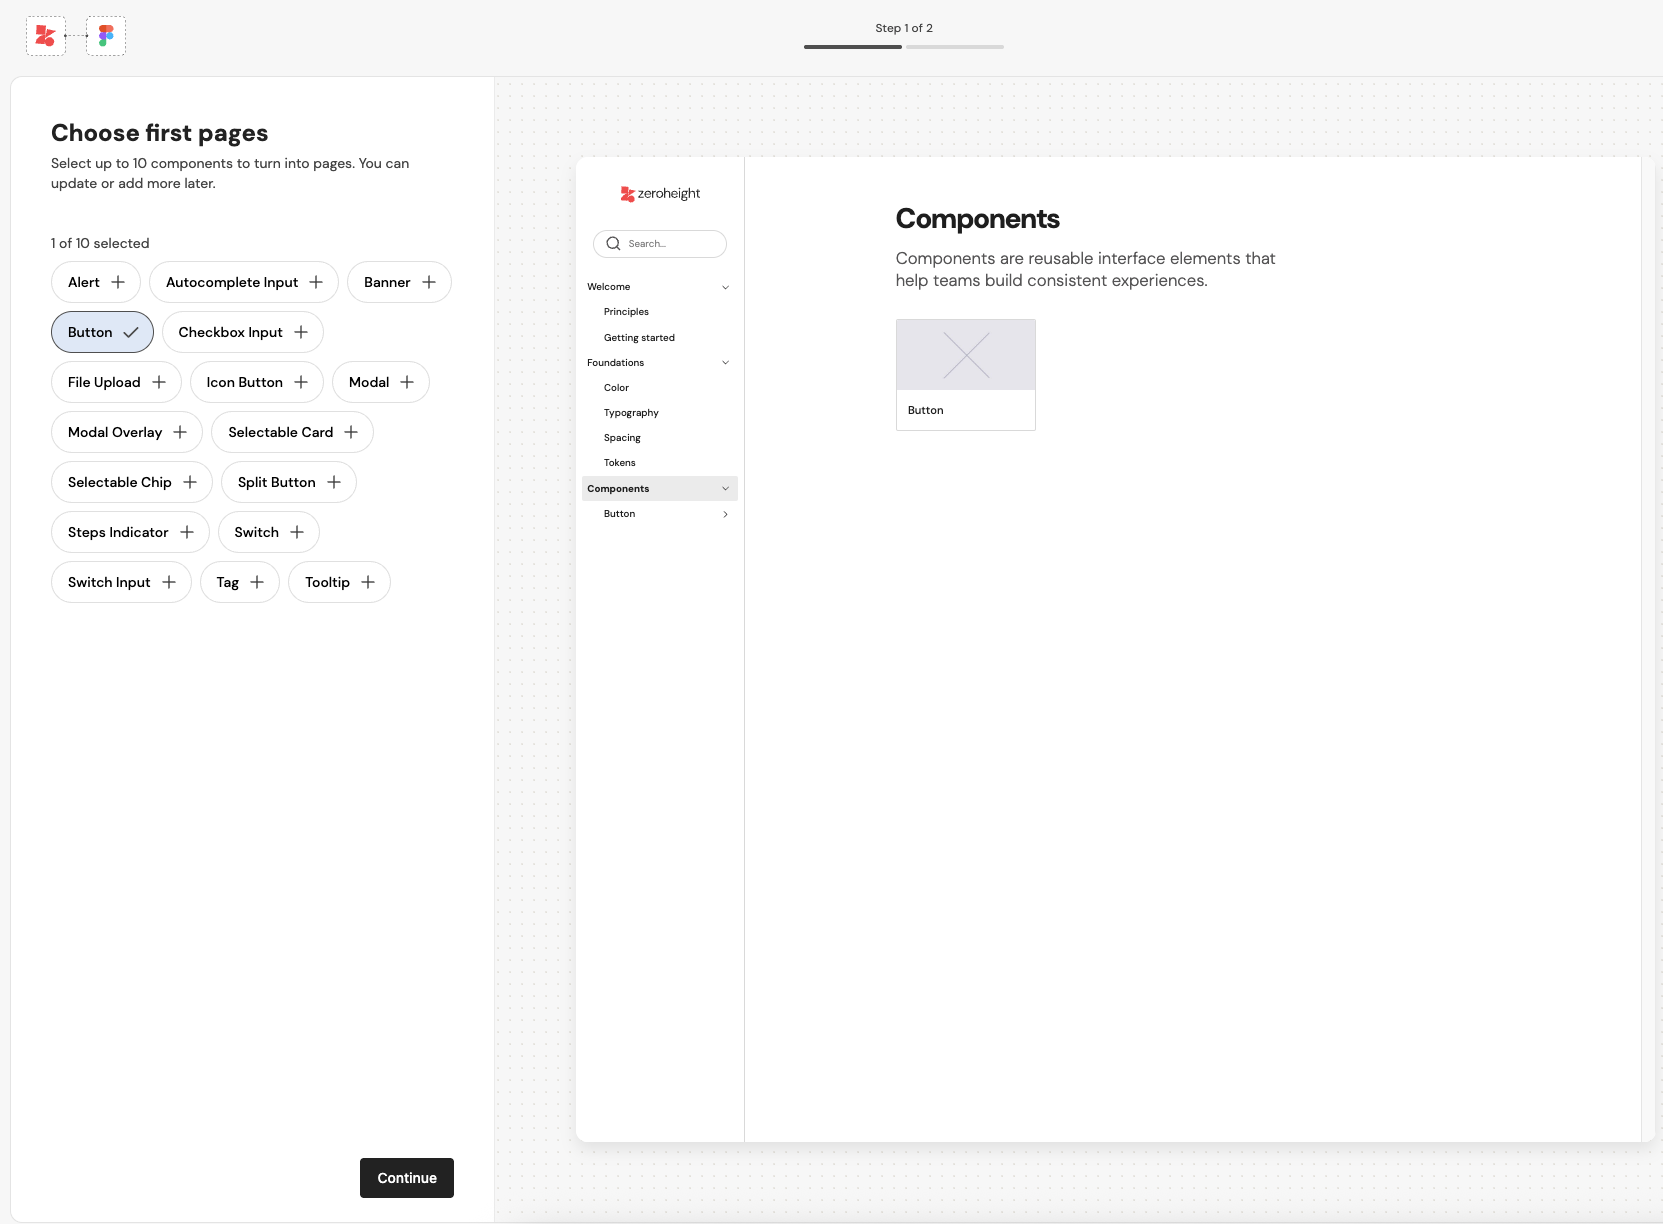The image size is (1663, 1224).
Task: Expand the Button item arrow in the sidebar
Action: coord(725,514)
